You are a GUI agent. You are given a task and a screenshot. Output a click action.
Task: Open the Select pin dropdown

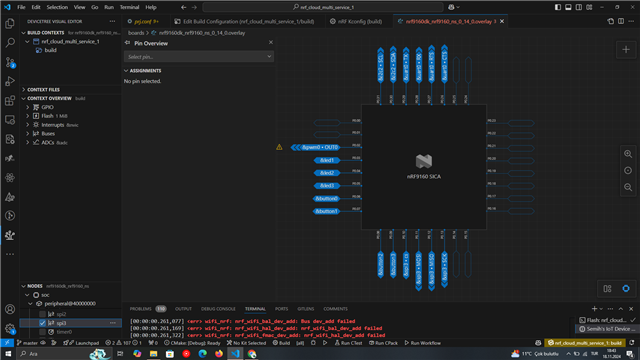pos(199,57)
